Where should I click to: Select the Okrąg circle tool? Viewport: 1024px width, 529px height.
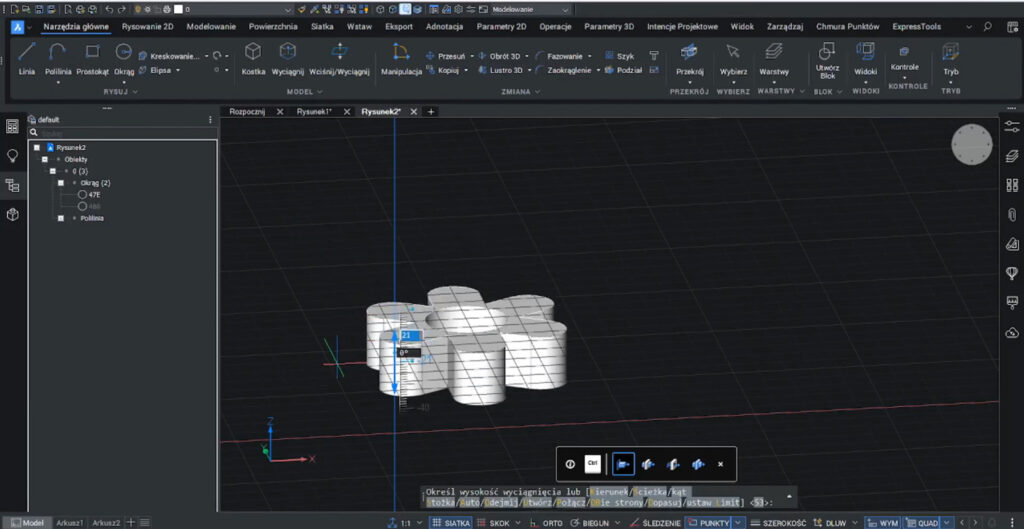pyautogui.click(x=123, y=59)
